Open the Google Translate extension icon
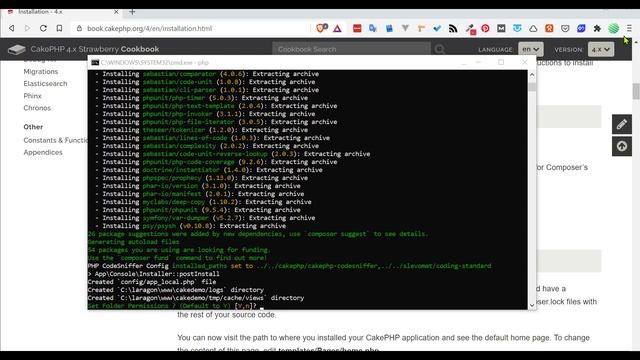 (373, 28)
